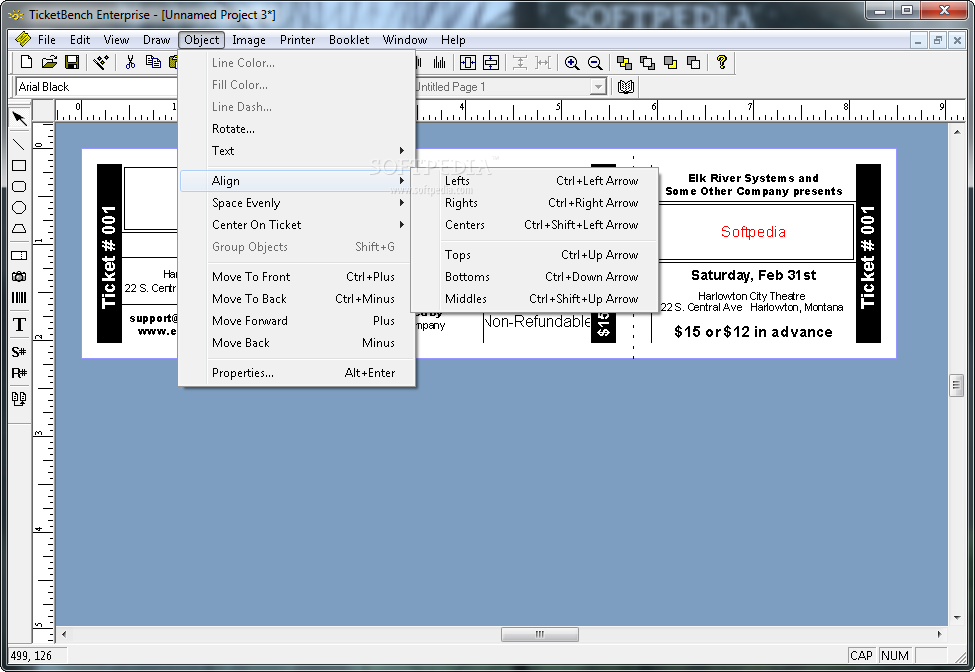This screenshot has width=975, height=672.
Task: Select the T text tool
Action: point(19,324)
